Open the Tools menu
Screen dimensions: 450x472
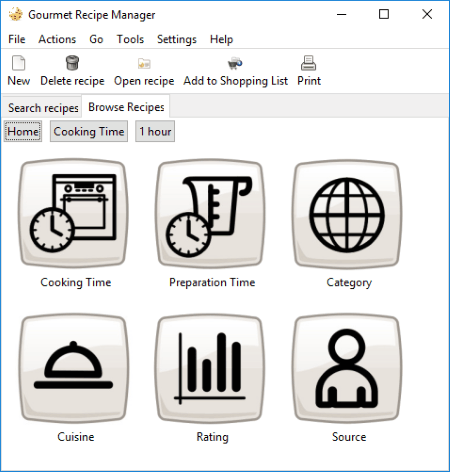click(x=130, y=39)
